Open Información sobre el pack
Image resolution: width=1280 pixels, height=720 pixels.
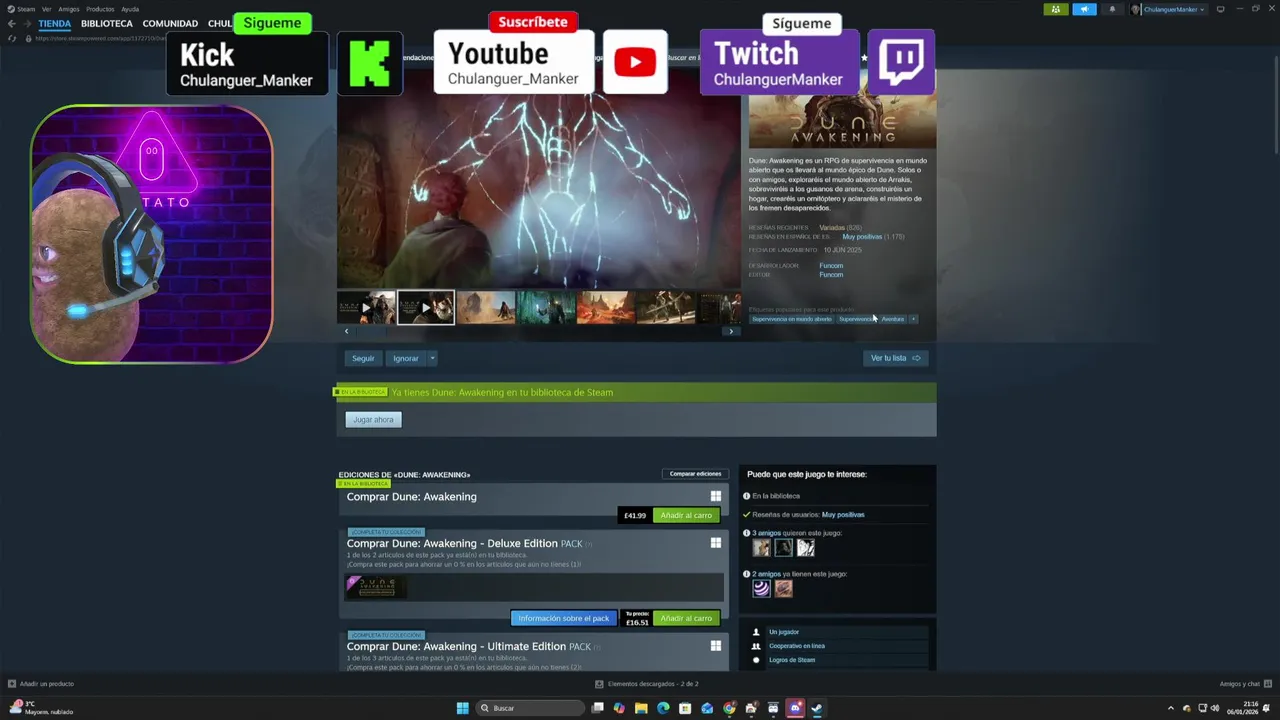(x=563, y=618)
